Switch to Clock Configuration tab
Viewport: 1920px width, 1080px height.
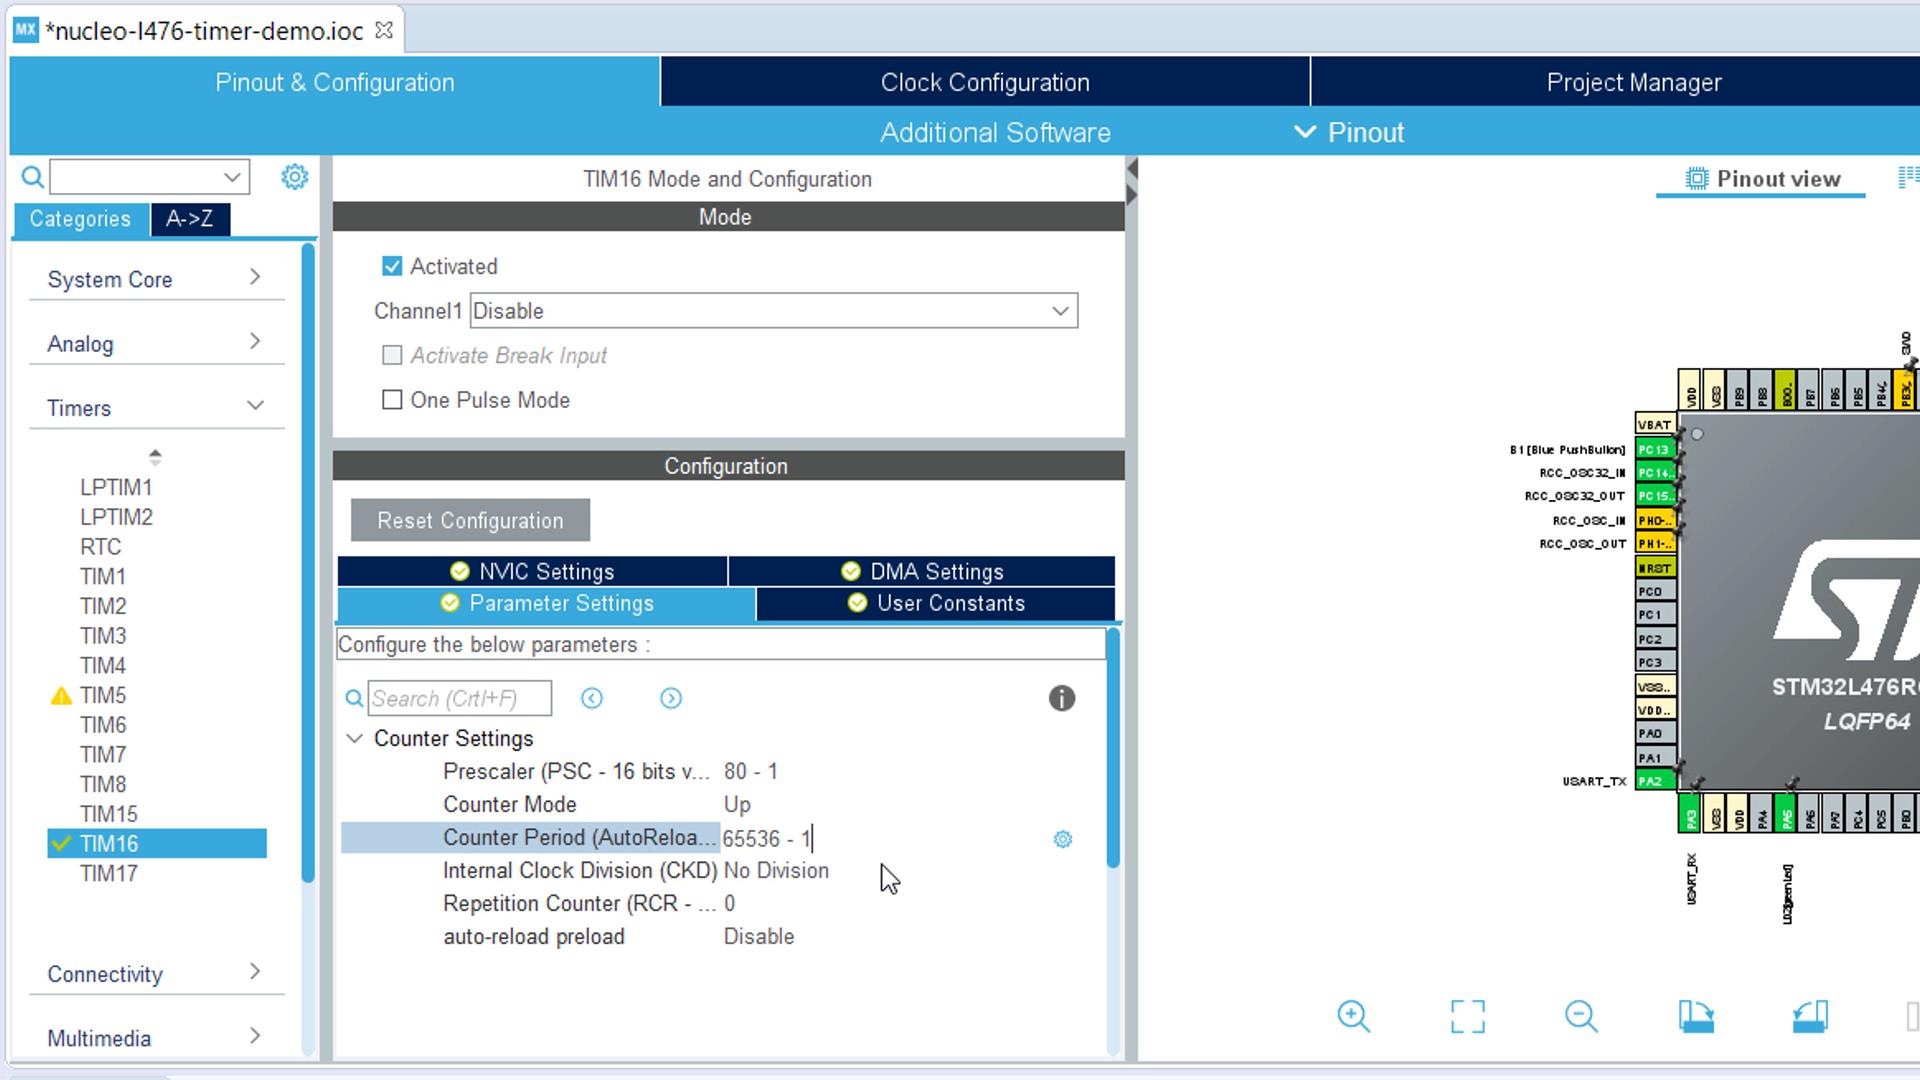click(984, 82)
